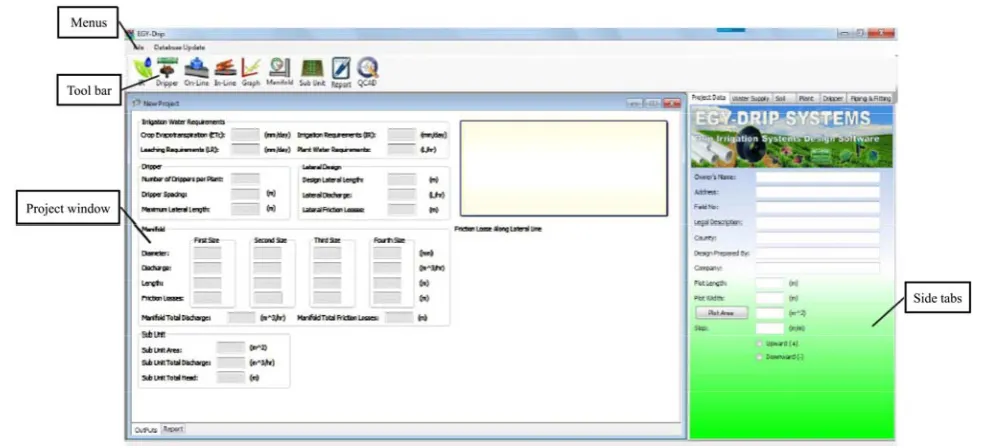Click the Plot Width input field
981x448 pixels.
click(770, 298)
